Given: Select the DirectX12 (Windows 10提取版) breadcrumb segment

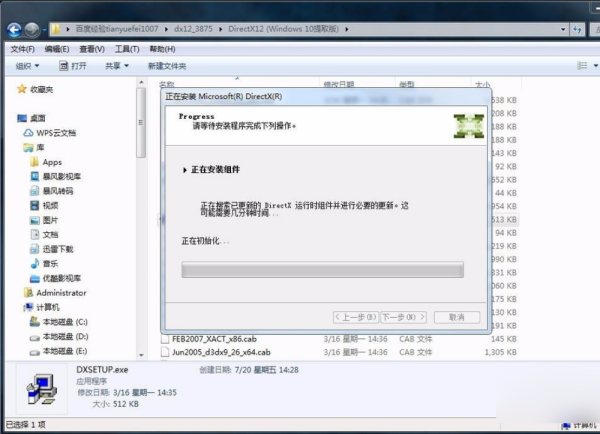Looking at the screenshot, I should click(283, 29).
